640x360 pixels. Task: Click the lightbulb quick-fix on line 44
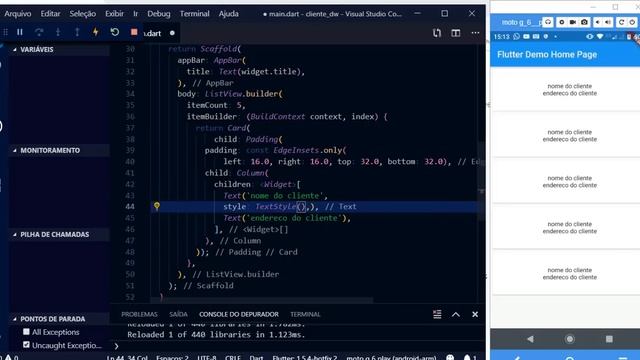pos(157,206)
